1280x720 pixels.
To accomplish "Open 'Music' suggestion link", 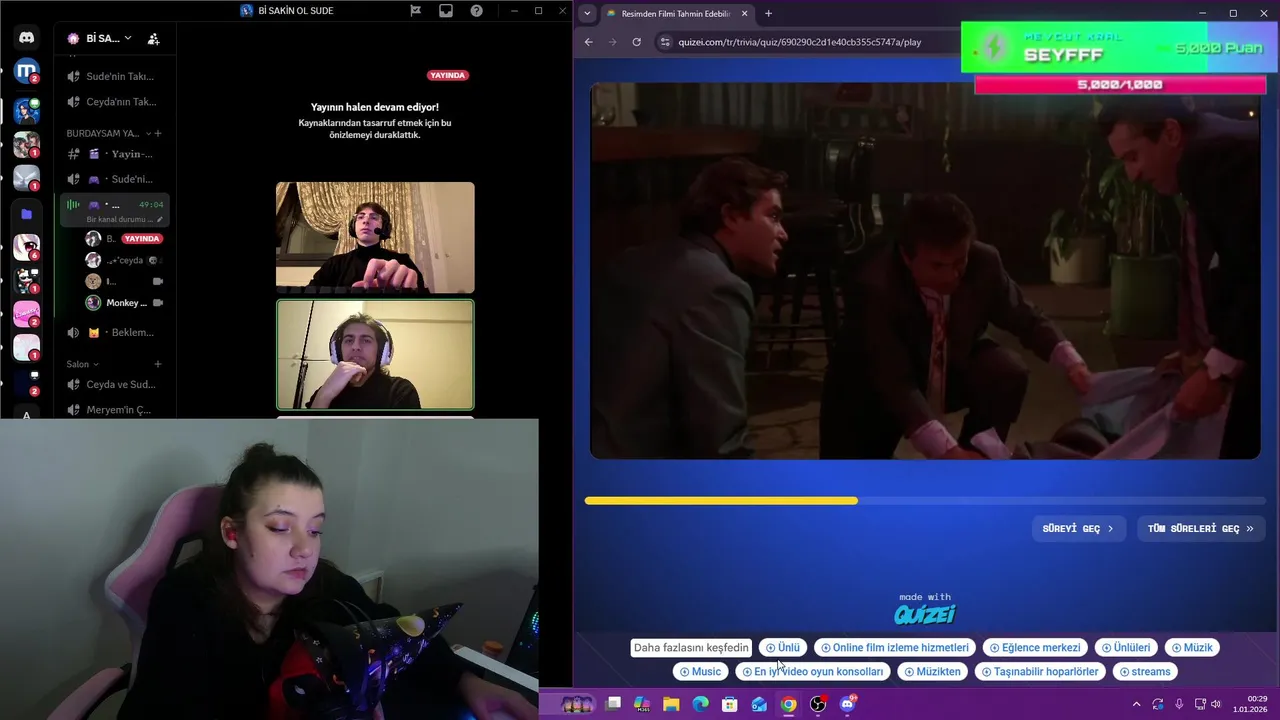I will [x=700, y=672].
